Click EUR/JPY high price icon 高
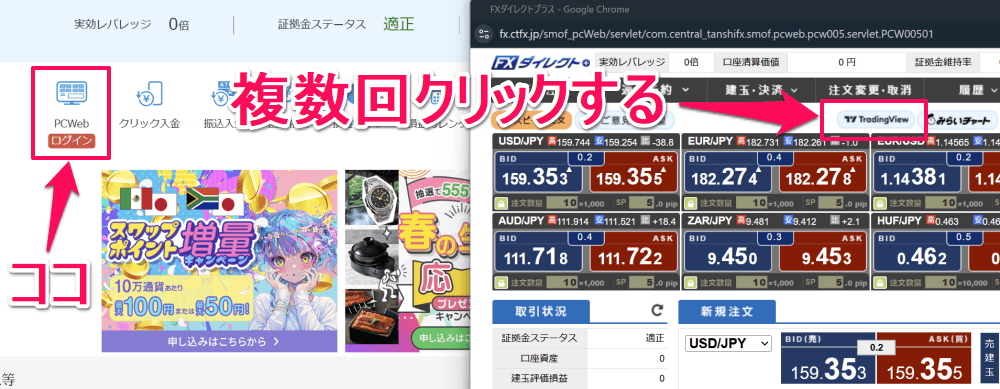 [742, 140]
